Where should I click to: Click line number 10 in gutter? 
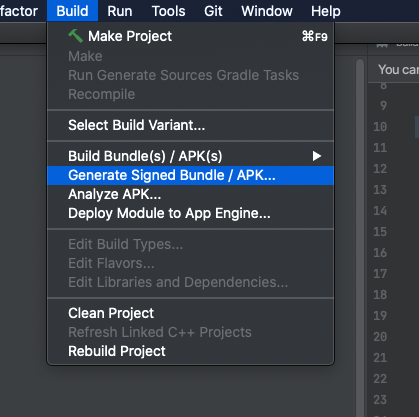click(380, 127)
